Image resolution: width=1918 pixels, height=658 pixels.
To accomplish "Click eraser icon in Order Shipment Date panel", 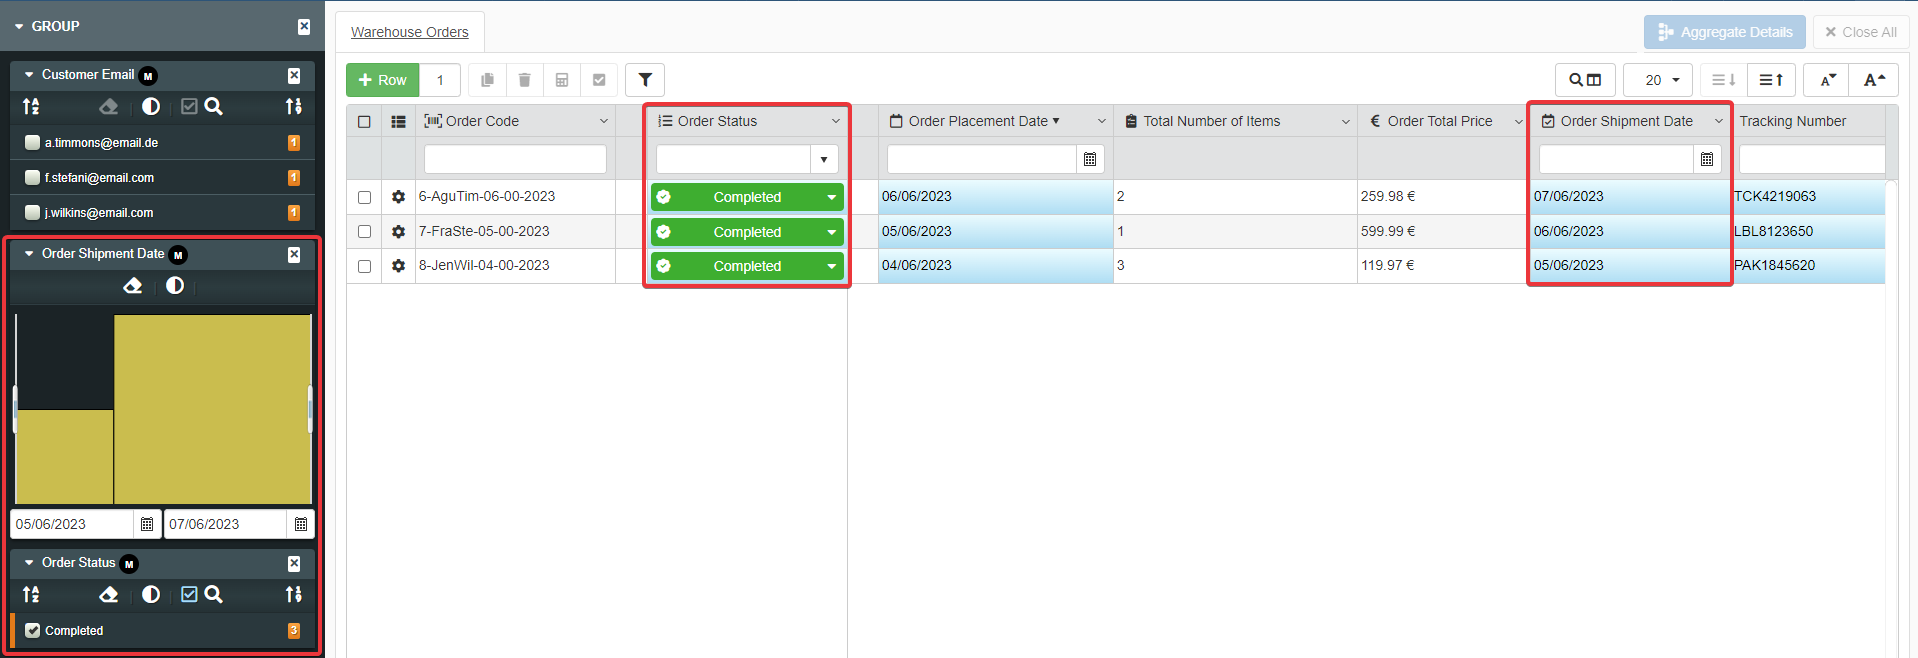I will click(132, 286).
